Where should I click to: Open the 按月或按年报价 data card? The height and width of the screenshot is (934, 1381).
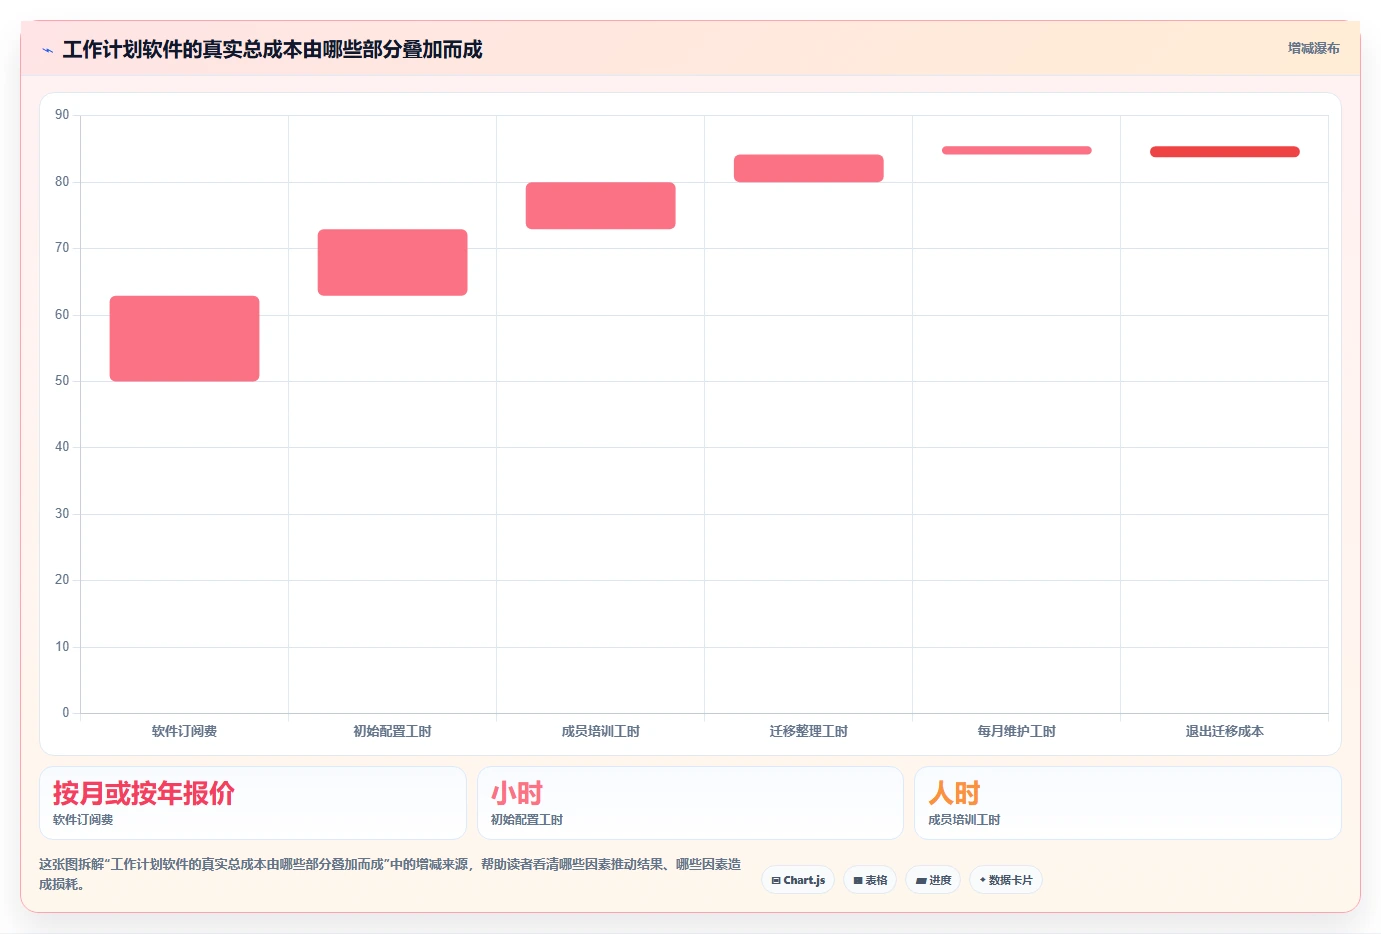[x=253, y=803]
